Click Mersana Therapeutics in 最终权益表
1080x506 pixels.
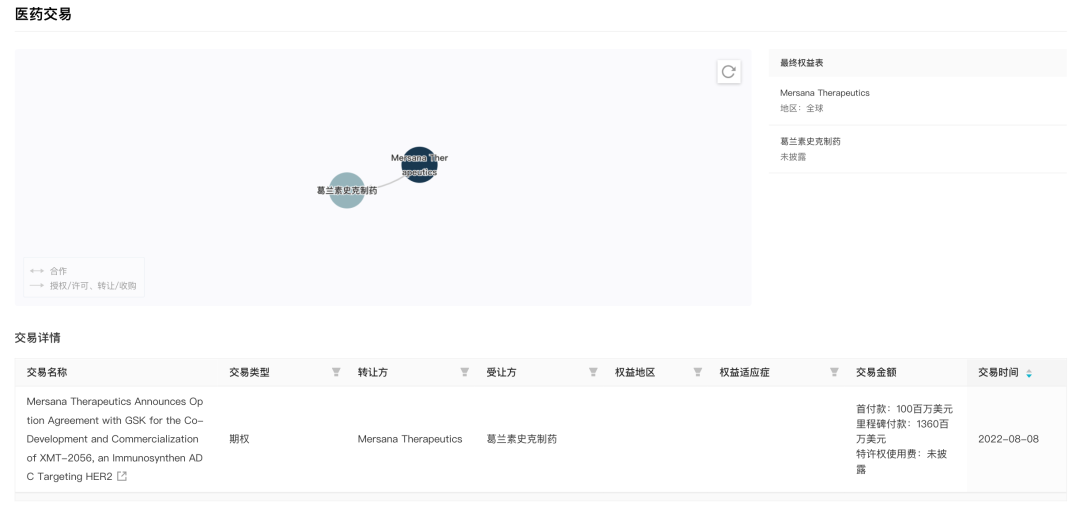[824, 93]
